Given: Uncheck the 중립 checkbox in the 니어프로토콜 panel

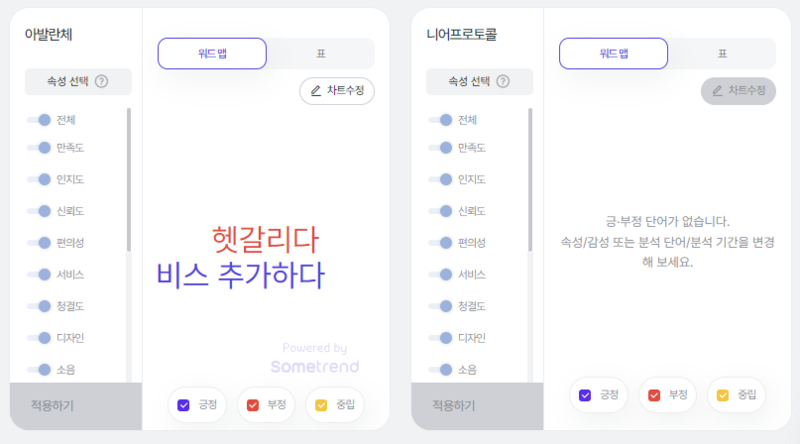Looking at the screenshot, I should [x=722, y=396].
